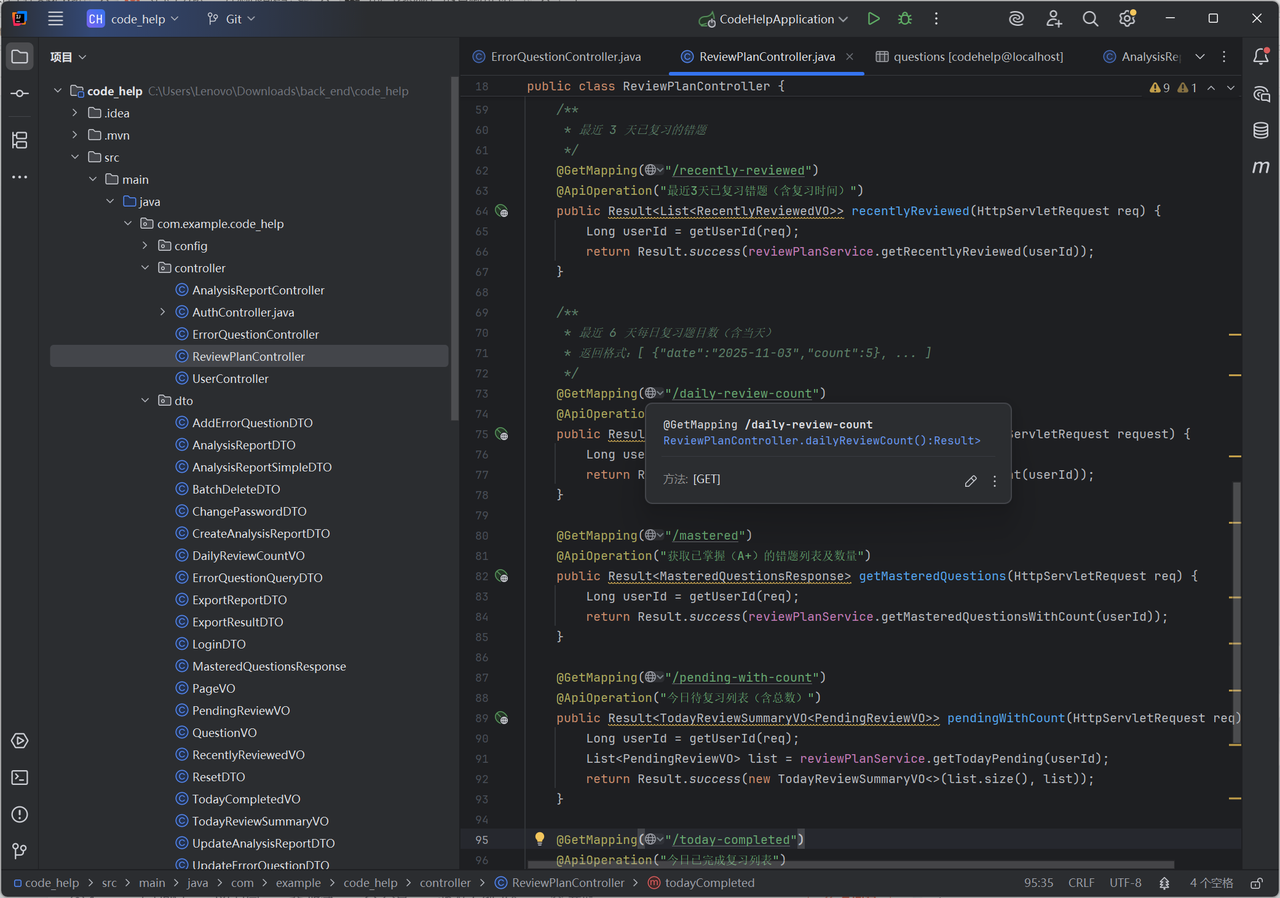The width and height of the screenshot is (1280, 898).
Task: Open the main hamburger menu
Action: point(56,19)
